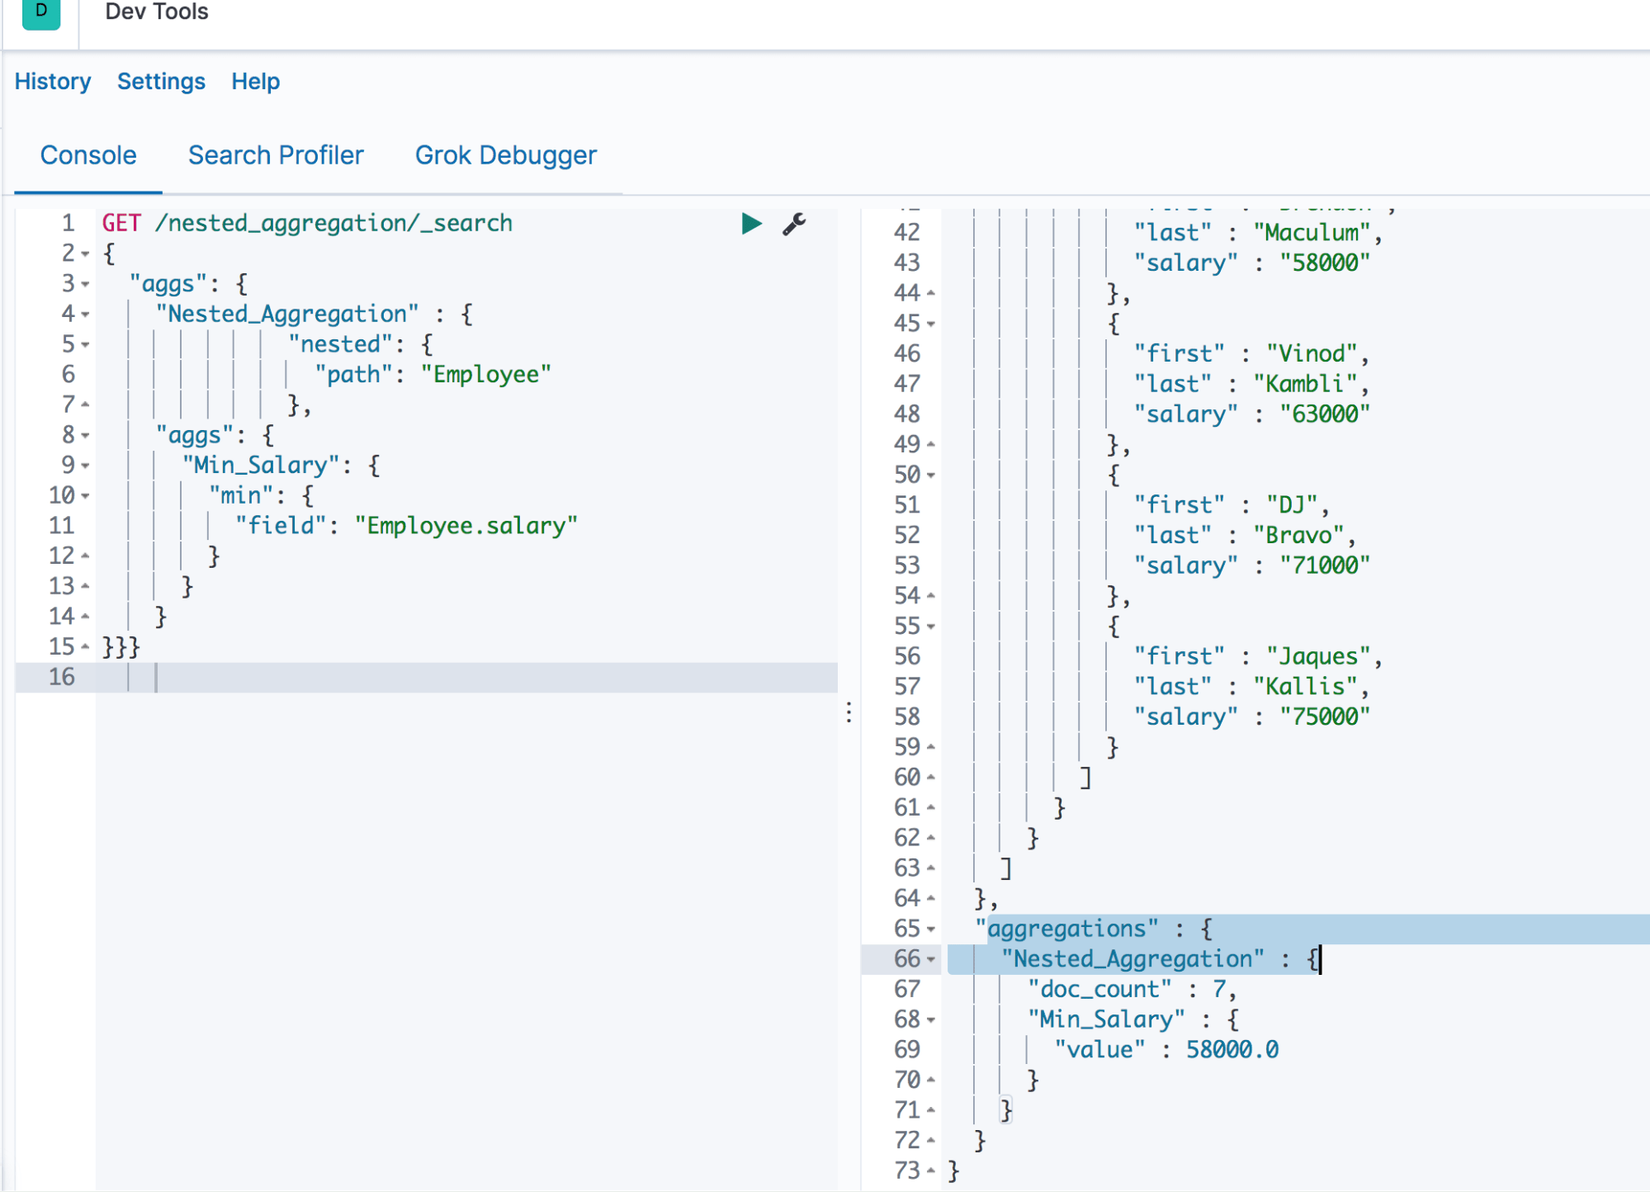This screenshot has width=1650, height=1192.
Task: Fold the Min_Salary block at line 9
Action: pos(85,466)
